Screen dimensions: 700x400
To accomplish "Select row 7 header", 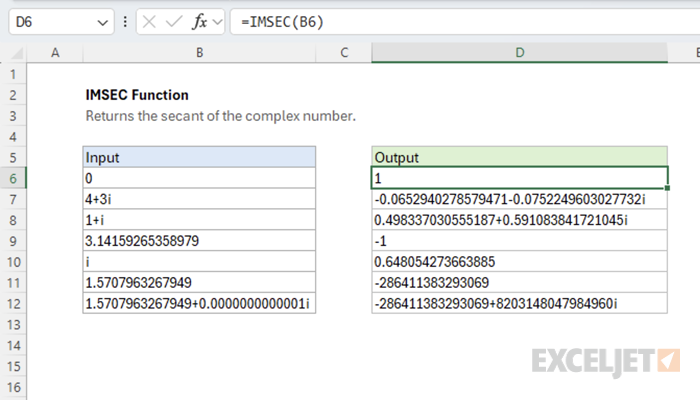I will point(13,200).
